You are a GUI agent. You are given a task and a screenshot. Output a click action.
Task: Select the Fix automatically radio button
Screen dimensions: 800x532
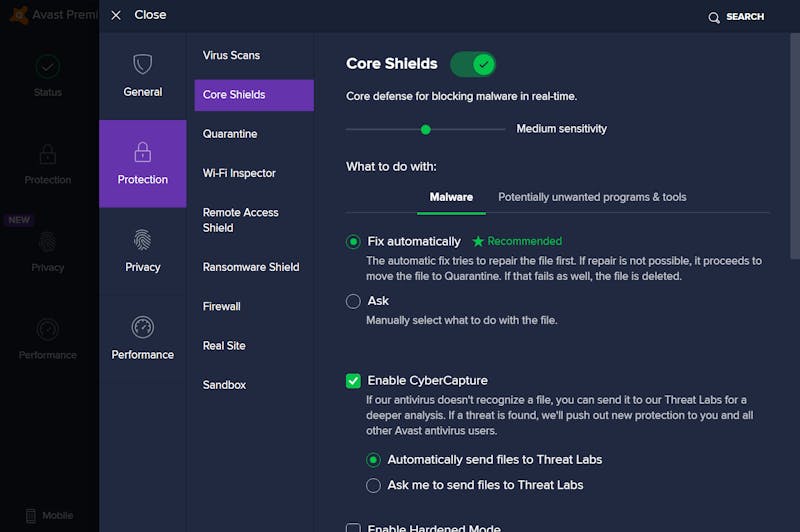coord(353,241)
